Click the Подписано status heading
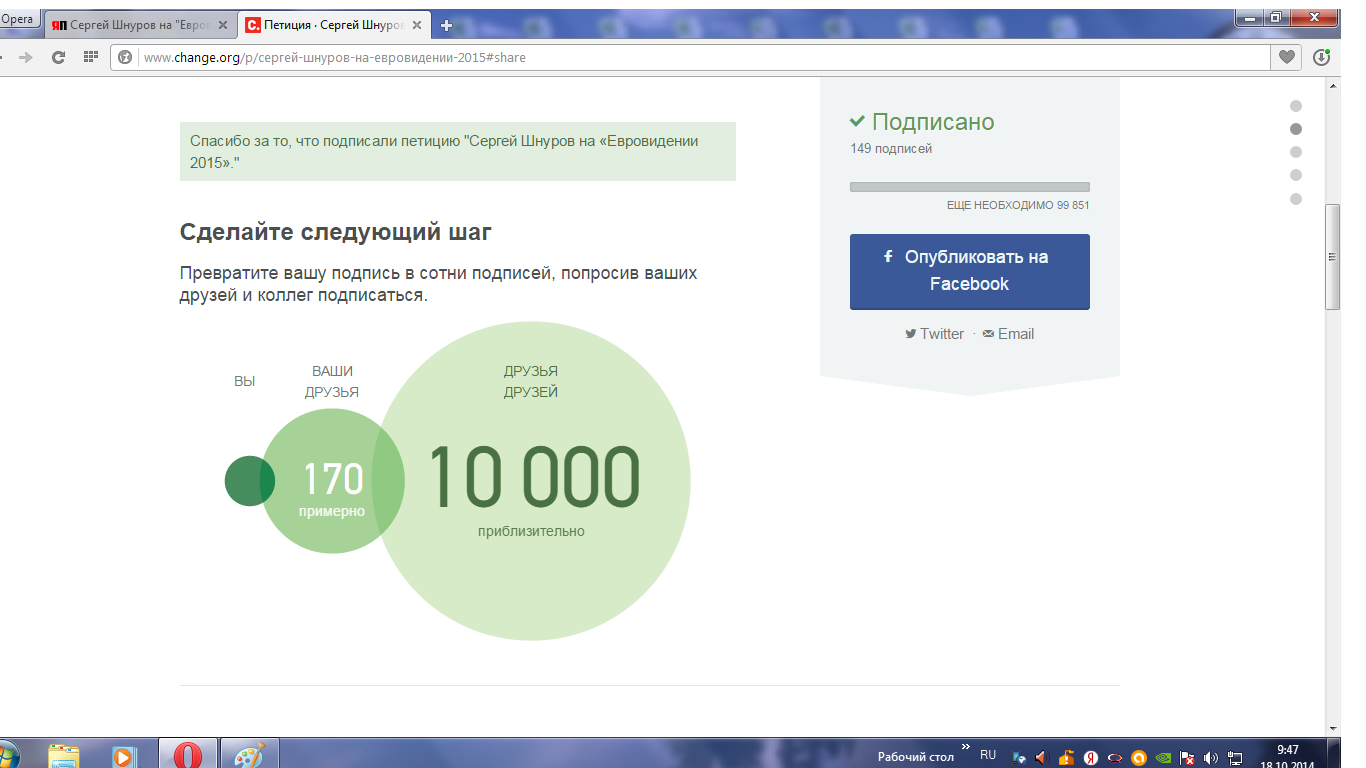1366x768 pixels. tap(922, 122)
